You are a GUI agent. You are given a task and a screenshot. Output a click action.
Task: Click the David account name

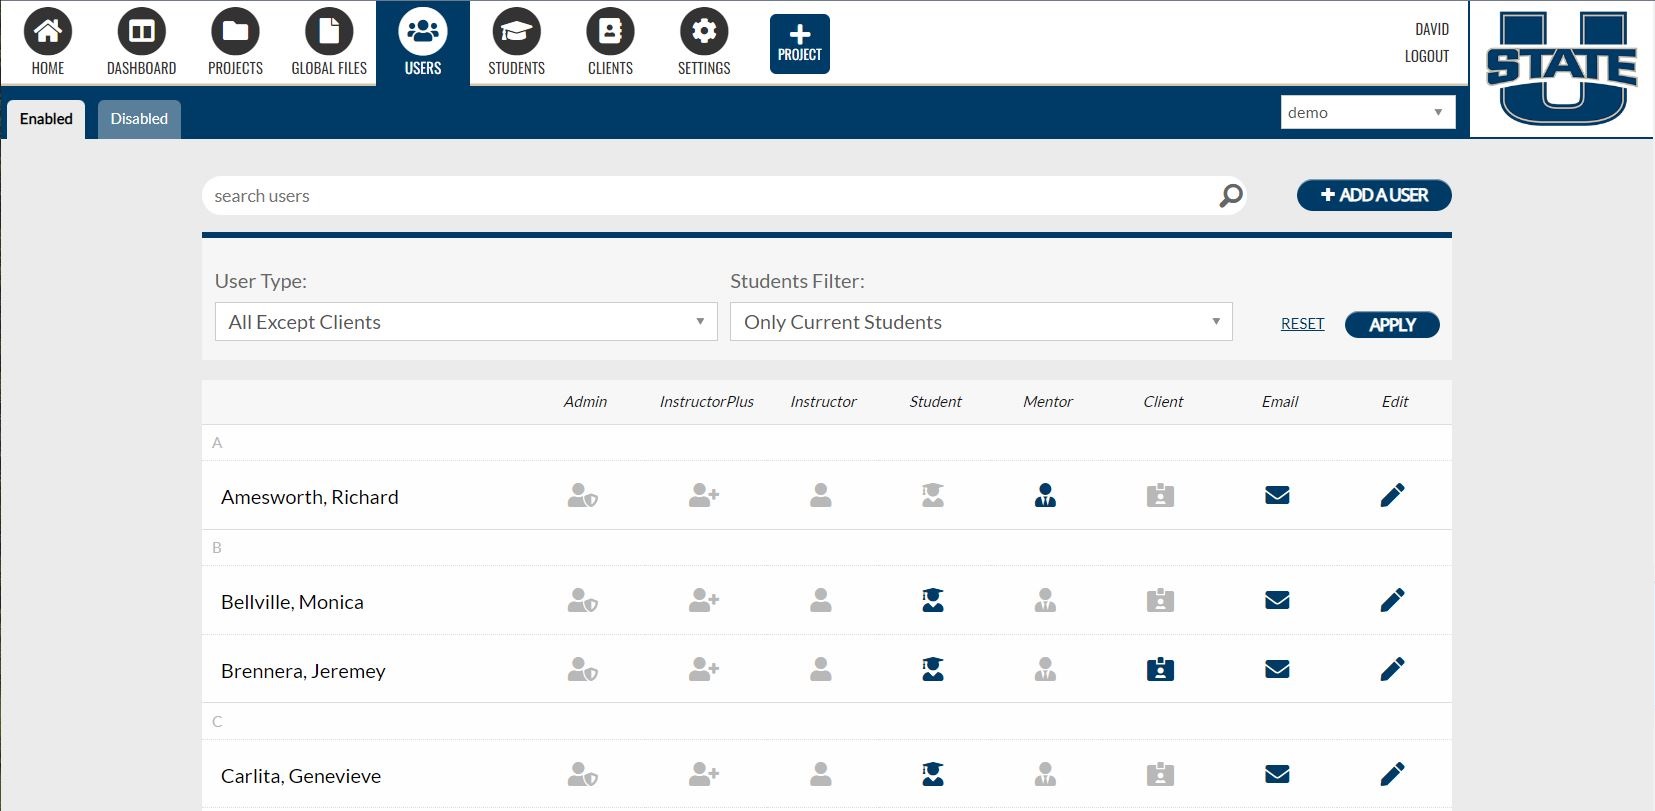(1432, 29)
